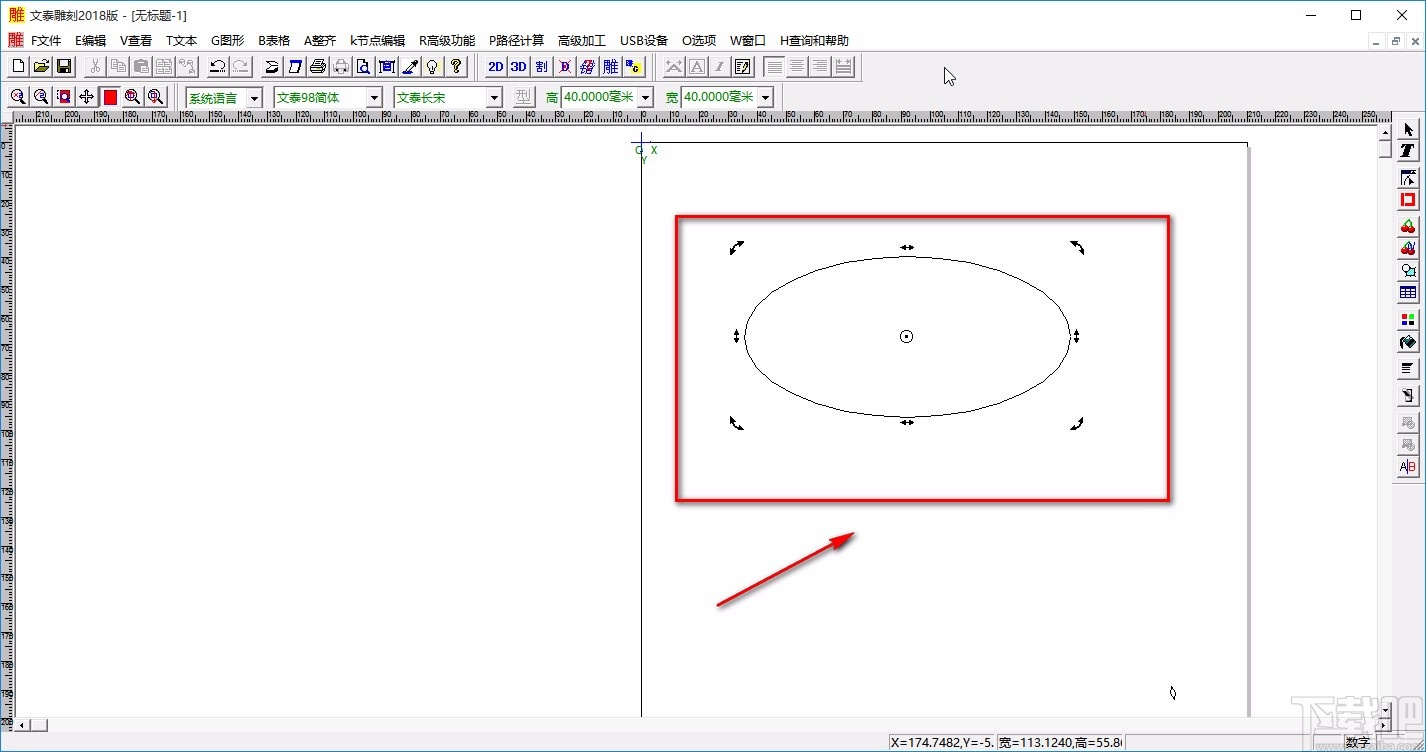Image resolution: width=1426 pixels, height=752 pixels.
Task: Click the 型 font type button
Action: 524,98
